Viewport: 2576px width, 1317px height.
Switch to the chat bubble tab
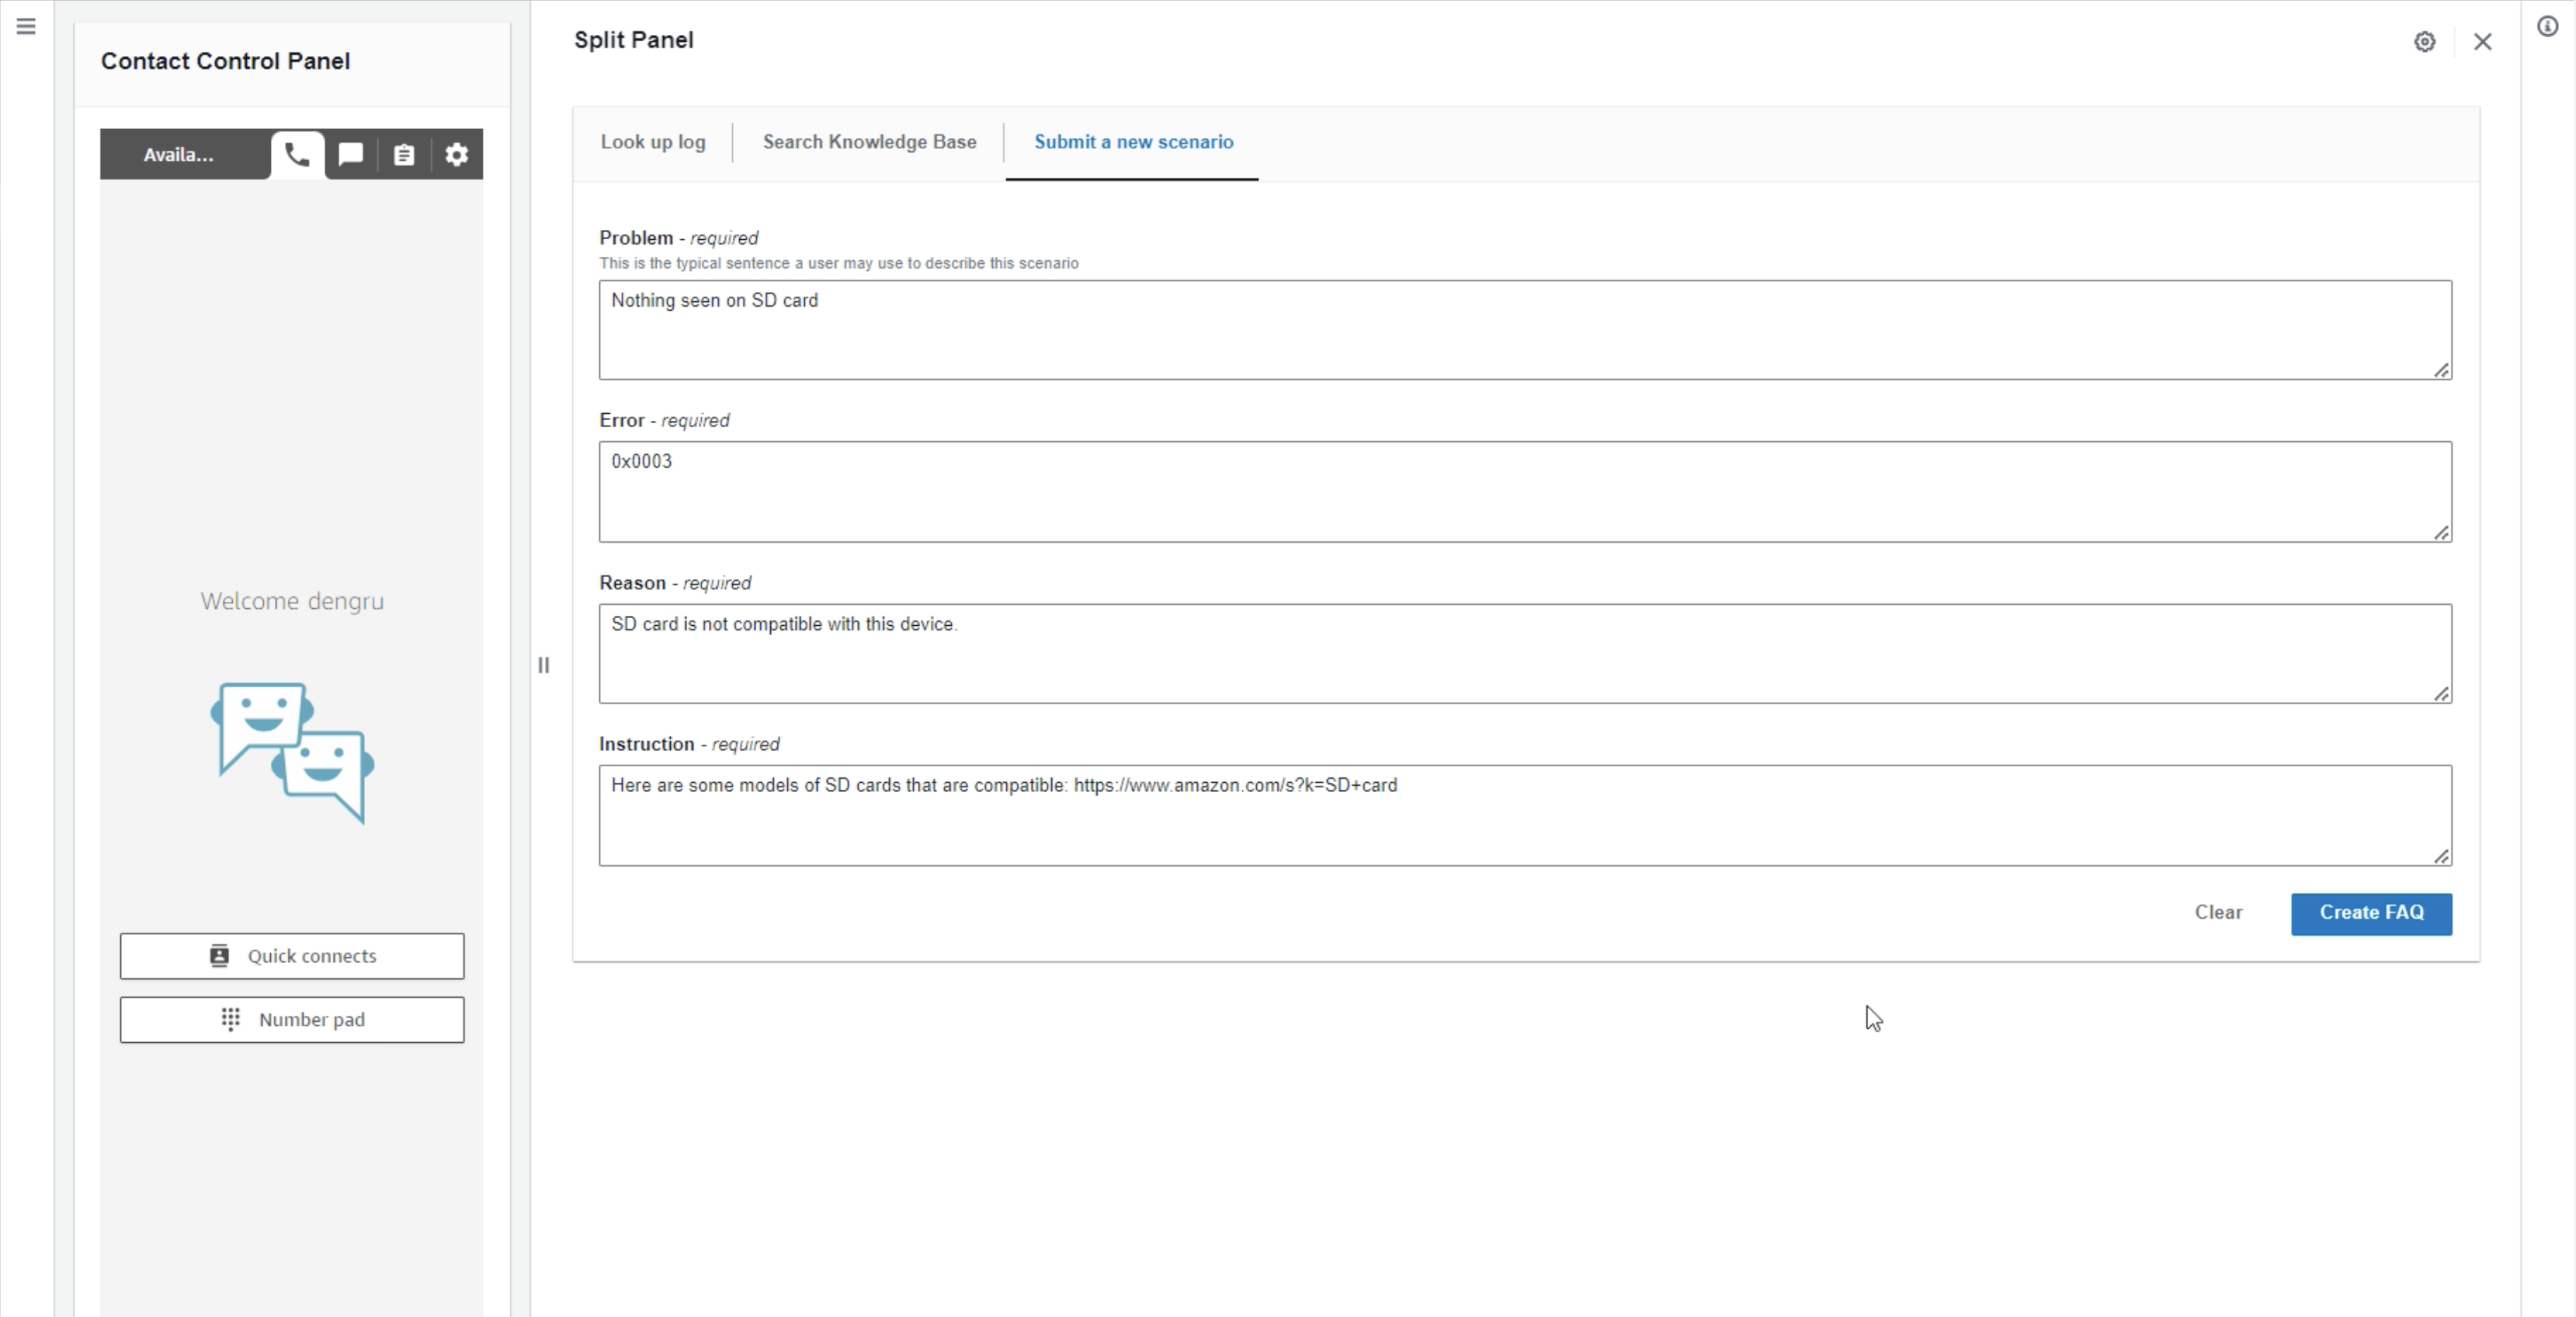351,155
